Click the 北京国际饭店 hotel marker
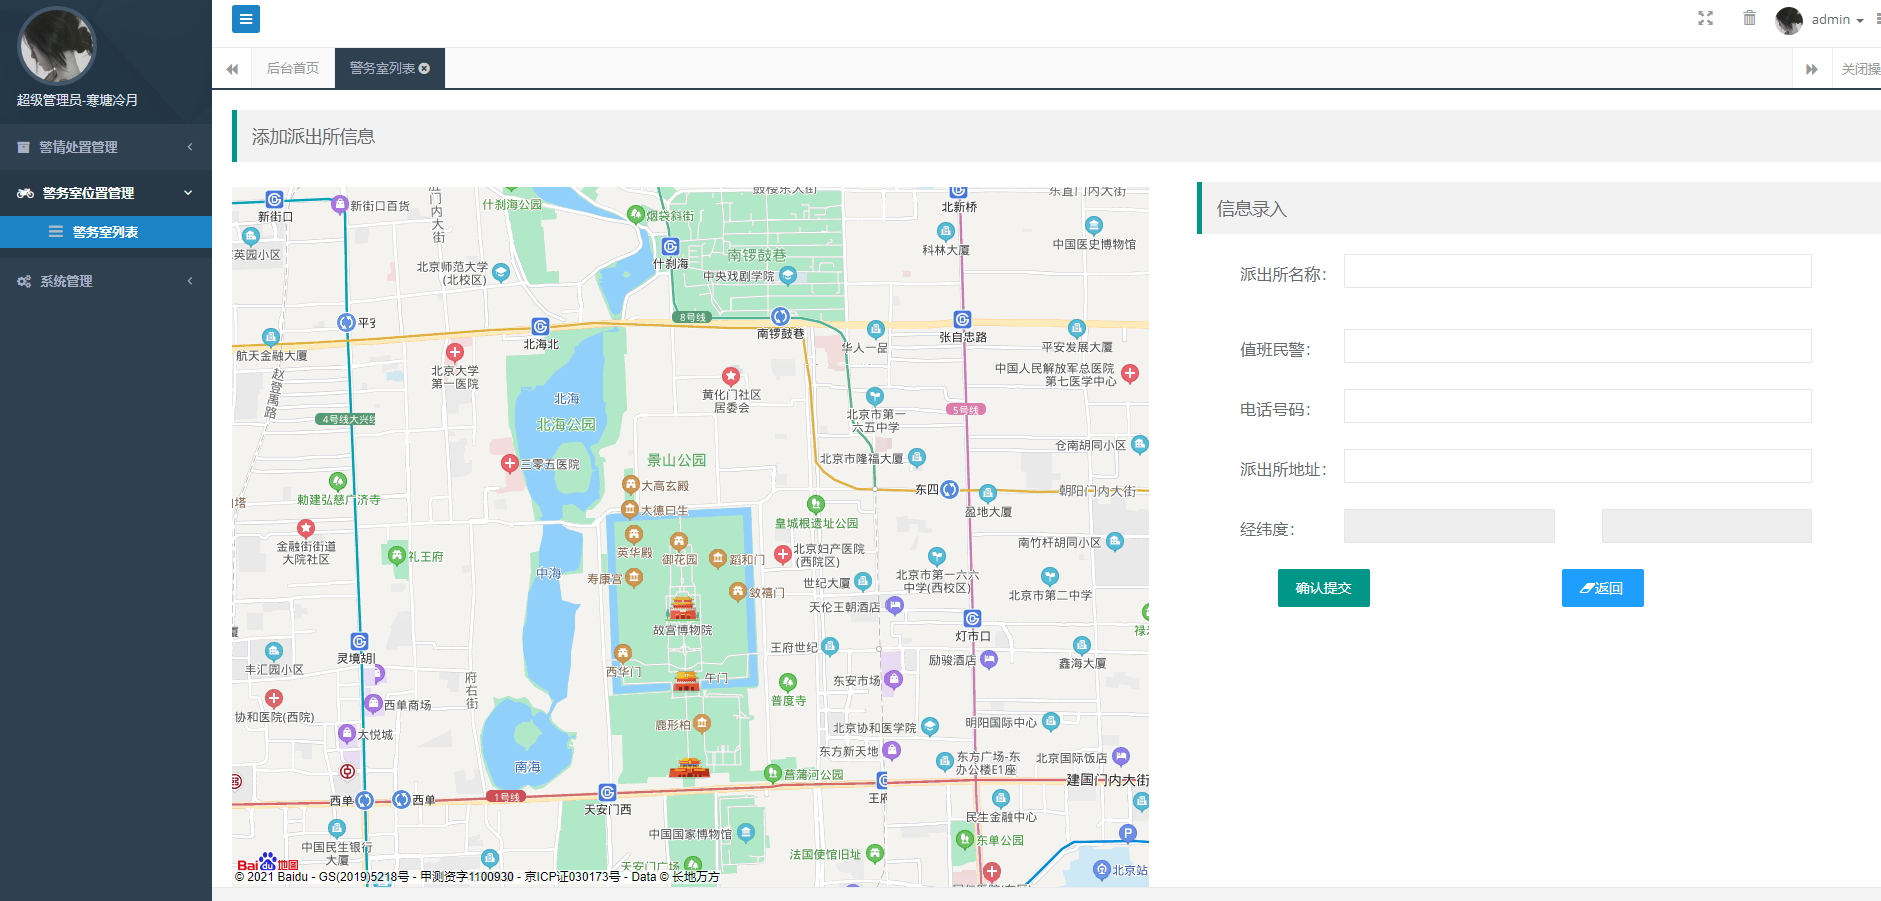Viewport: 1881px width, 901px height. [x=1121, y=756]
